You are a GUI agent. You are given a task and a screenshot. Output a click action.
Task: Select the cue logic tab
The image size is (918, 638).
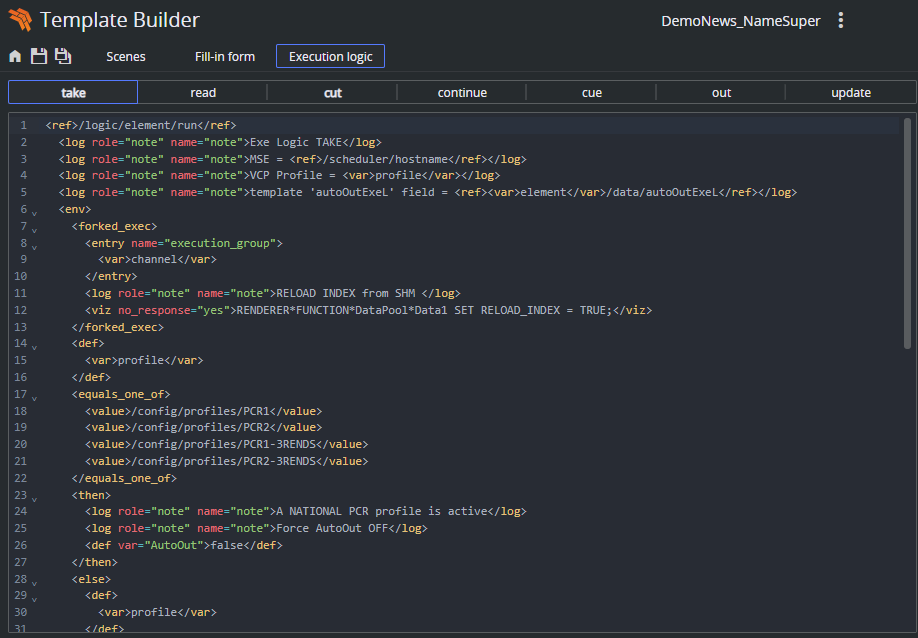tap(592, 93)
